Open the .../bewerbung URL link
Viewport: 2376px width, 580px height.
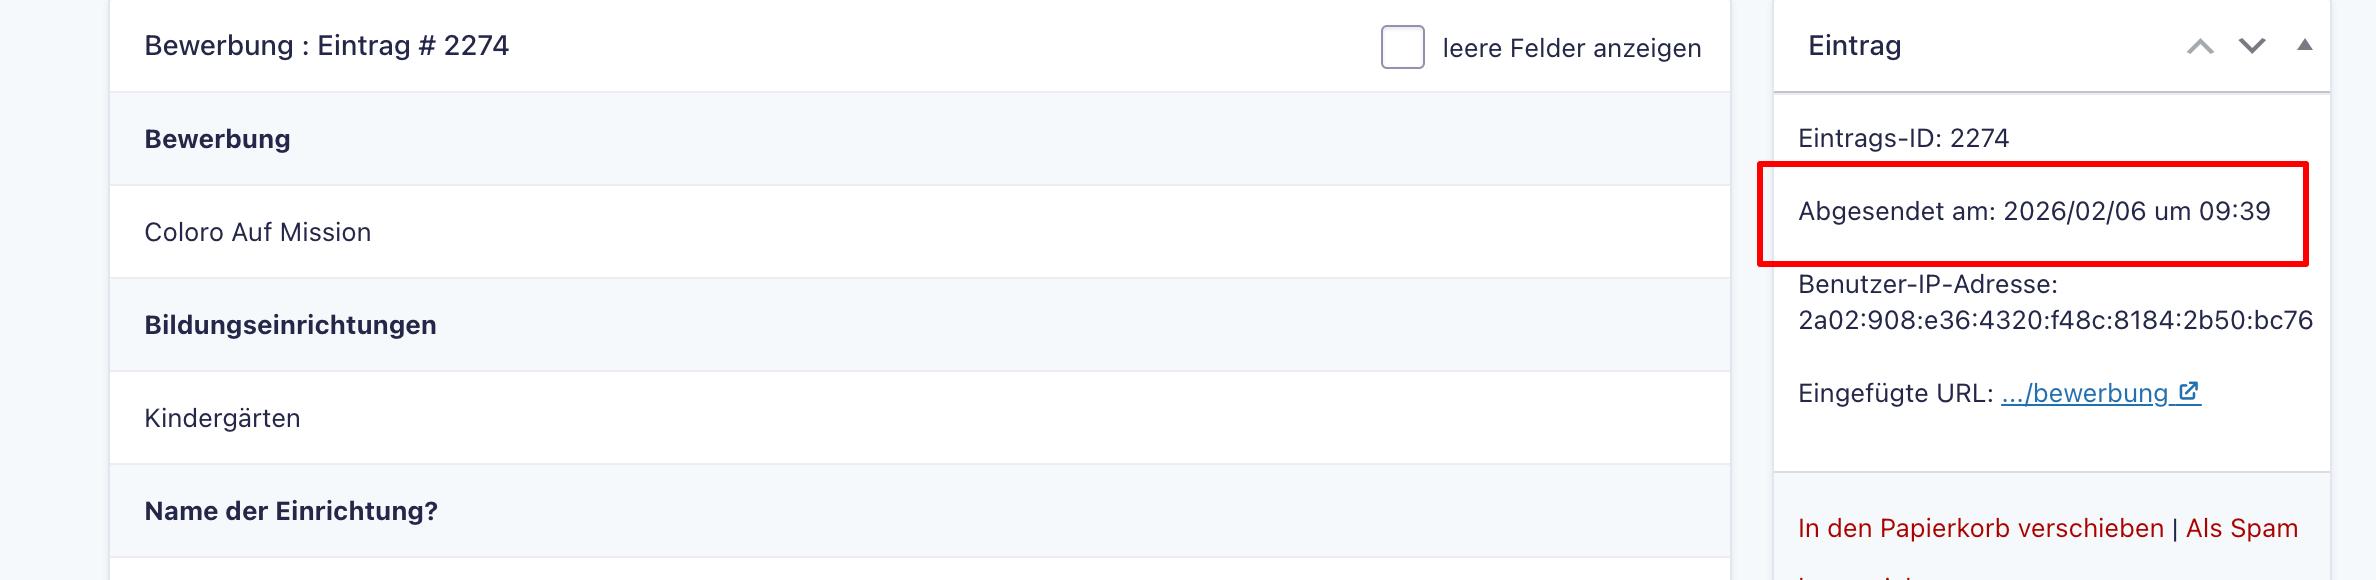pyautogui.click(x=2084, y=393)
